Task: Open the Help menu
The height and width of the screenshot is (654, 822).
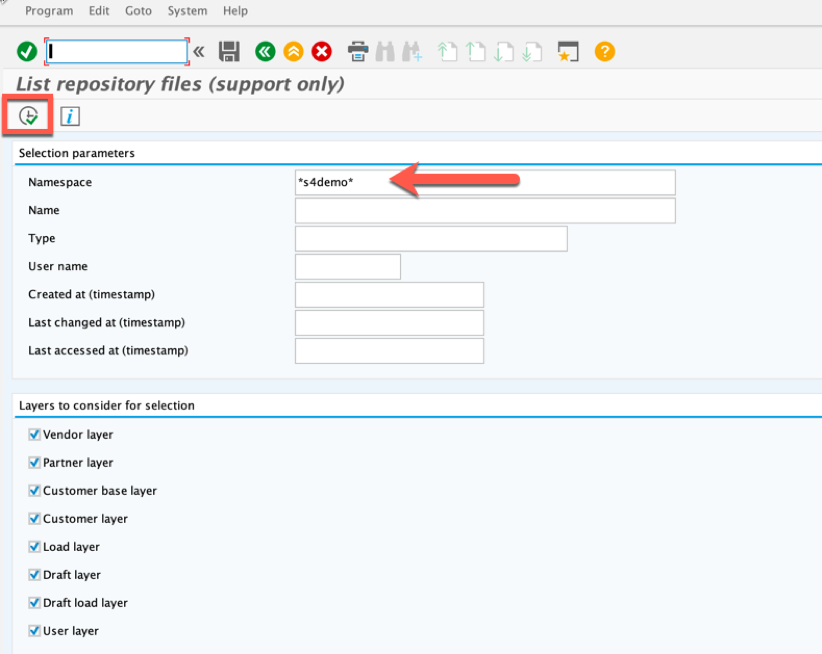Action: point(235,10)
